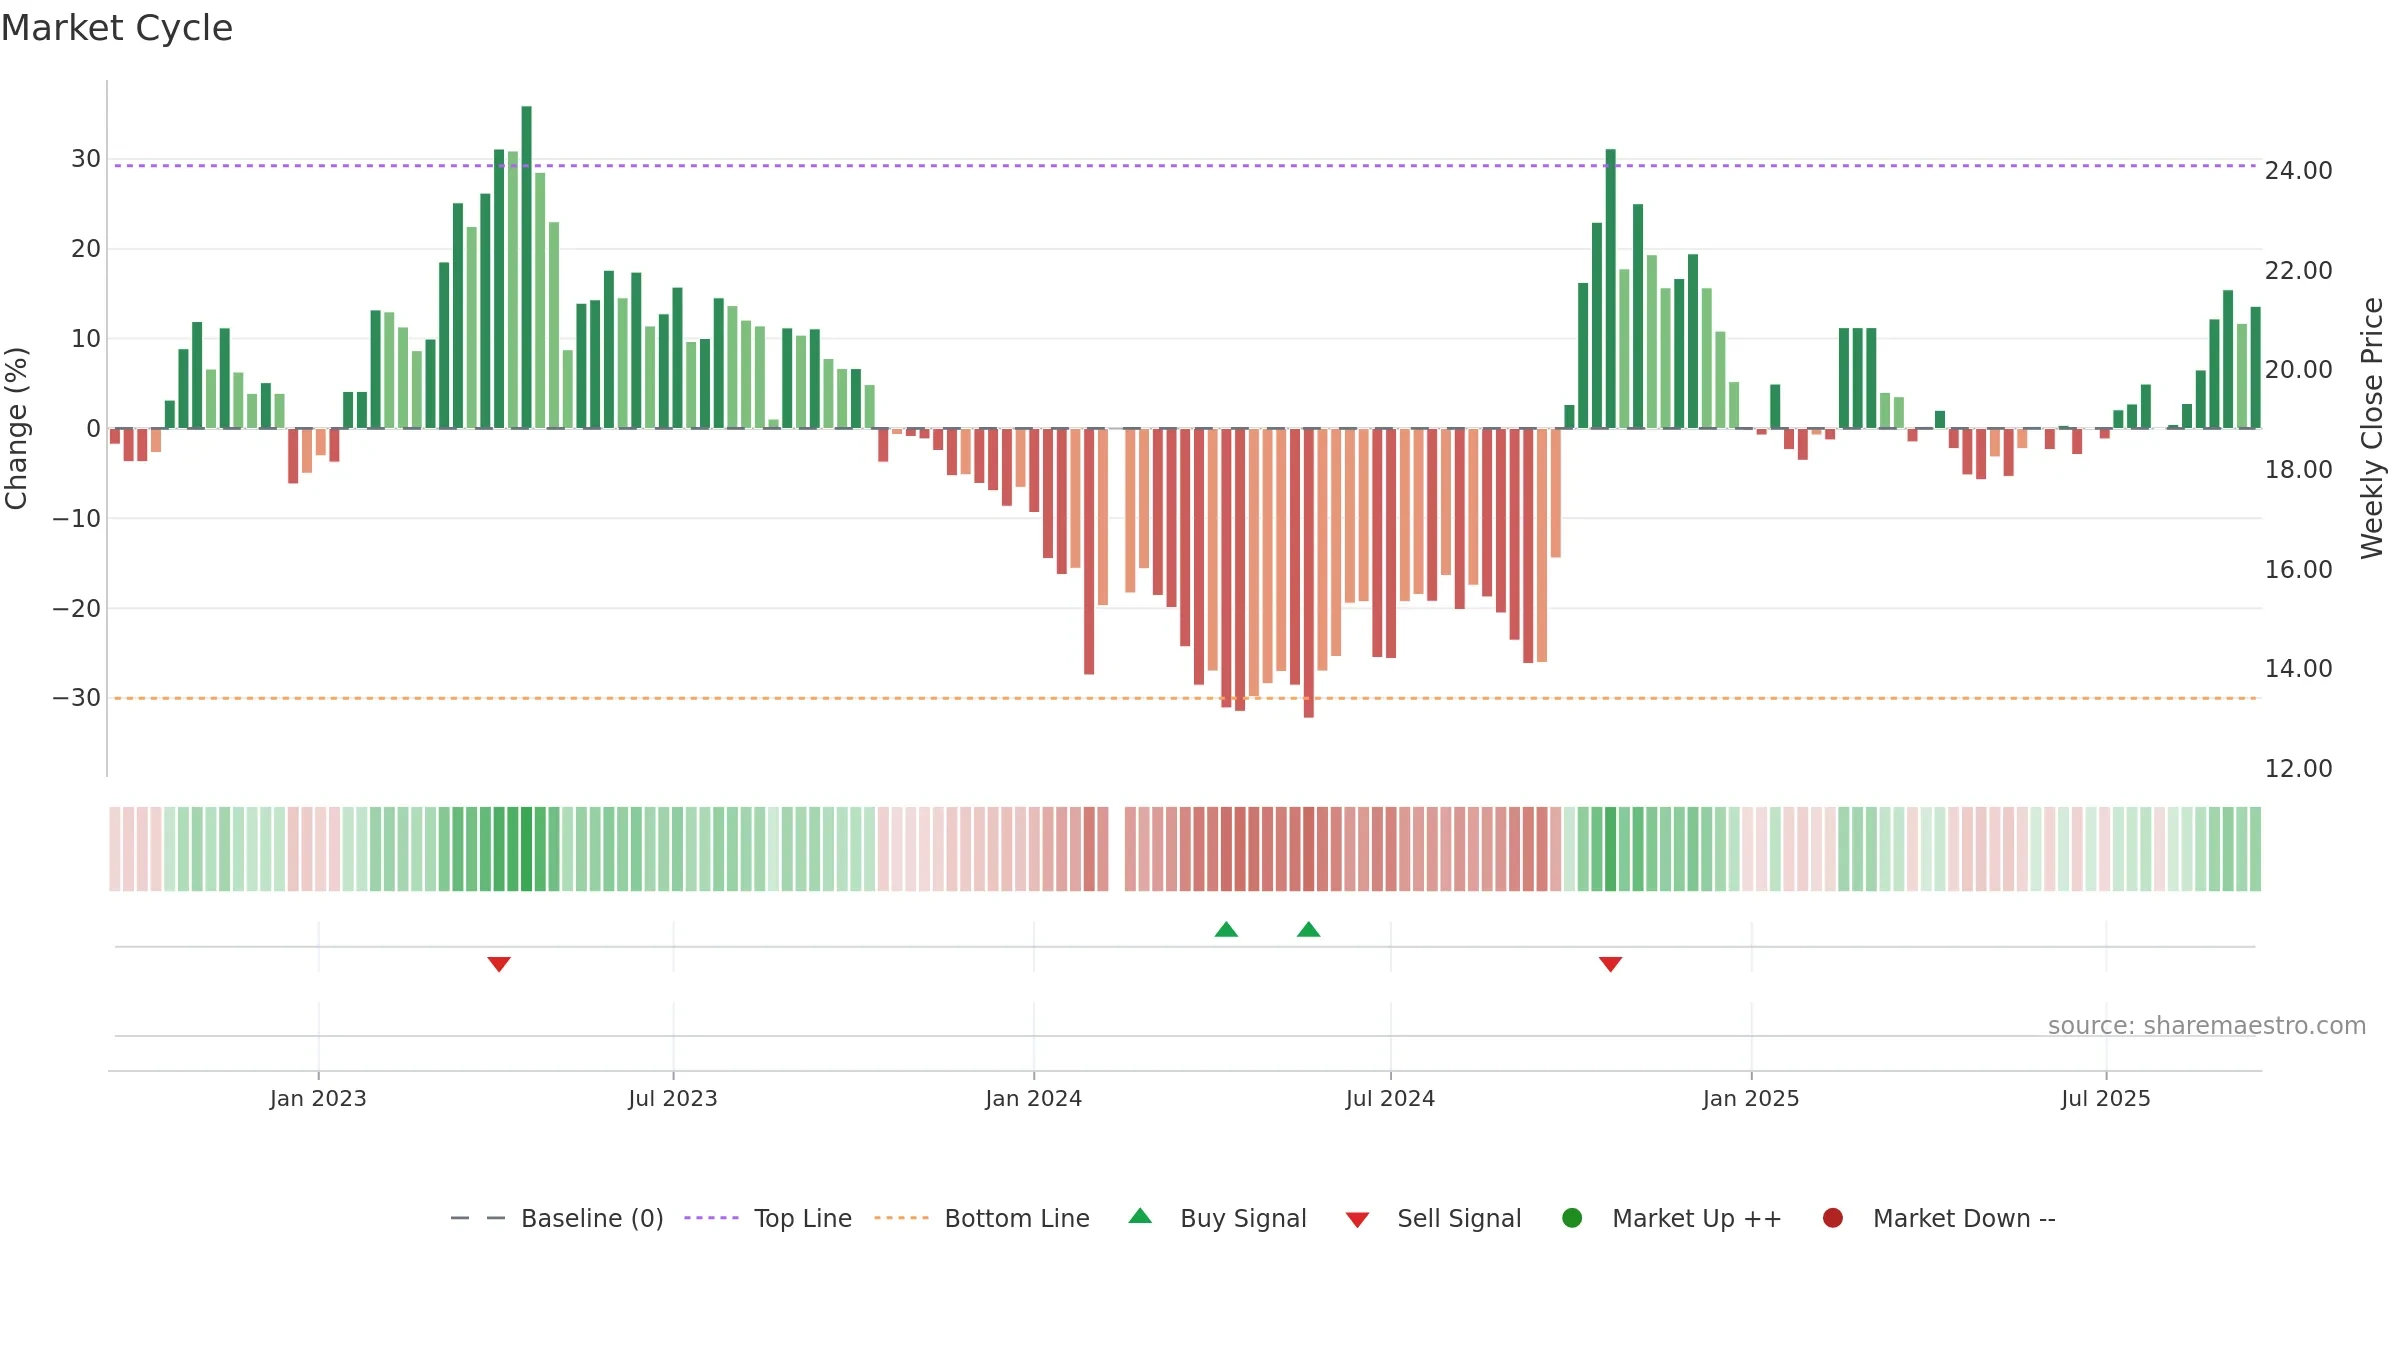Screen dimensions: 2400x1350
Task: Click the Buy Signal legend triangle icon
Action: point(1140,1216)
